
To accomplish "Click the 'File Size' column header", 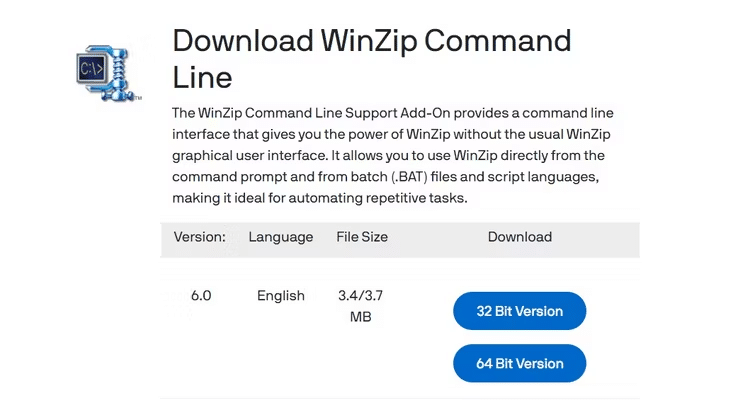I will point(362,237).
